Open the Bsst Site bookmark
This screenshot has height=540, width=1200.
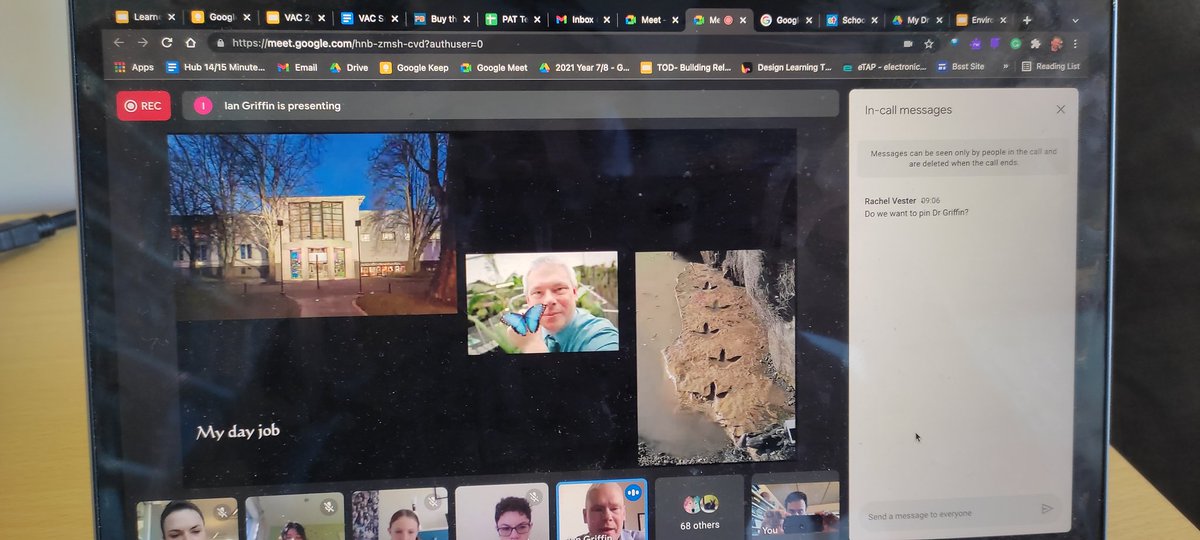[x=960, y=67]
